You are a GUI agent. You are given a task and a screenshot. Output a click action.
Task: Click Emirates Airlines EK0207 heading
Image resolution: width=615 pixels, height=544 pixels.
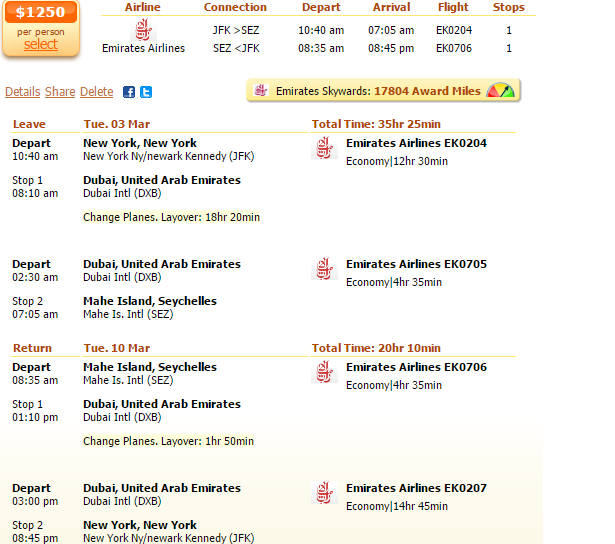pos(416,488)
